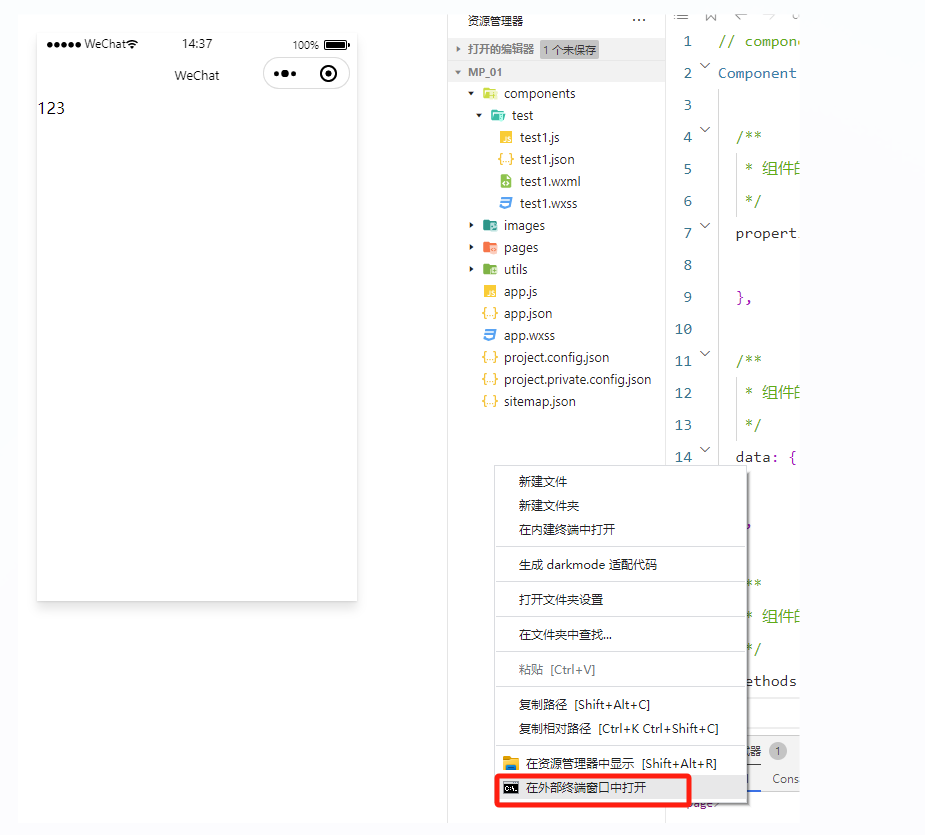Open 打开文件夹设置 from the menu
The image size is (925, 835).
pos(621,600)
